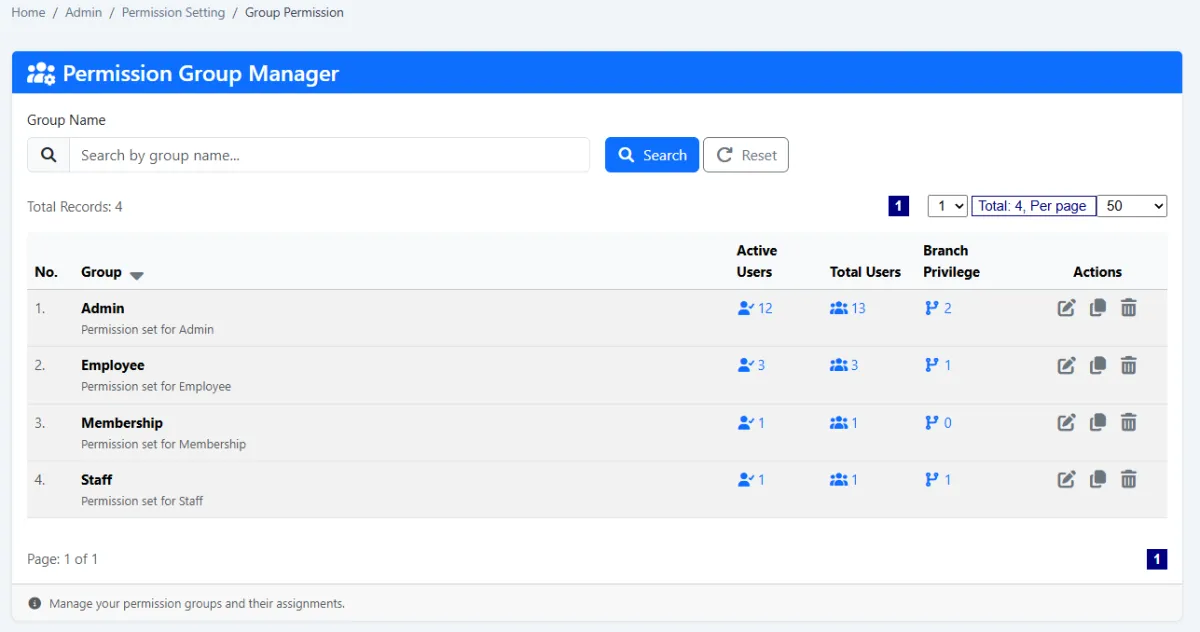Delete the Staff permission group
The width and height of the screenshot is (1200, 632).
tap(1129, 480)
